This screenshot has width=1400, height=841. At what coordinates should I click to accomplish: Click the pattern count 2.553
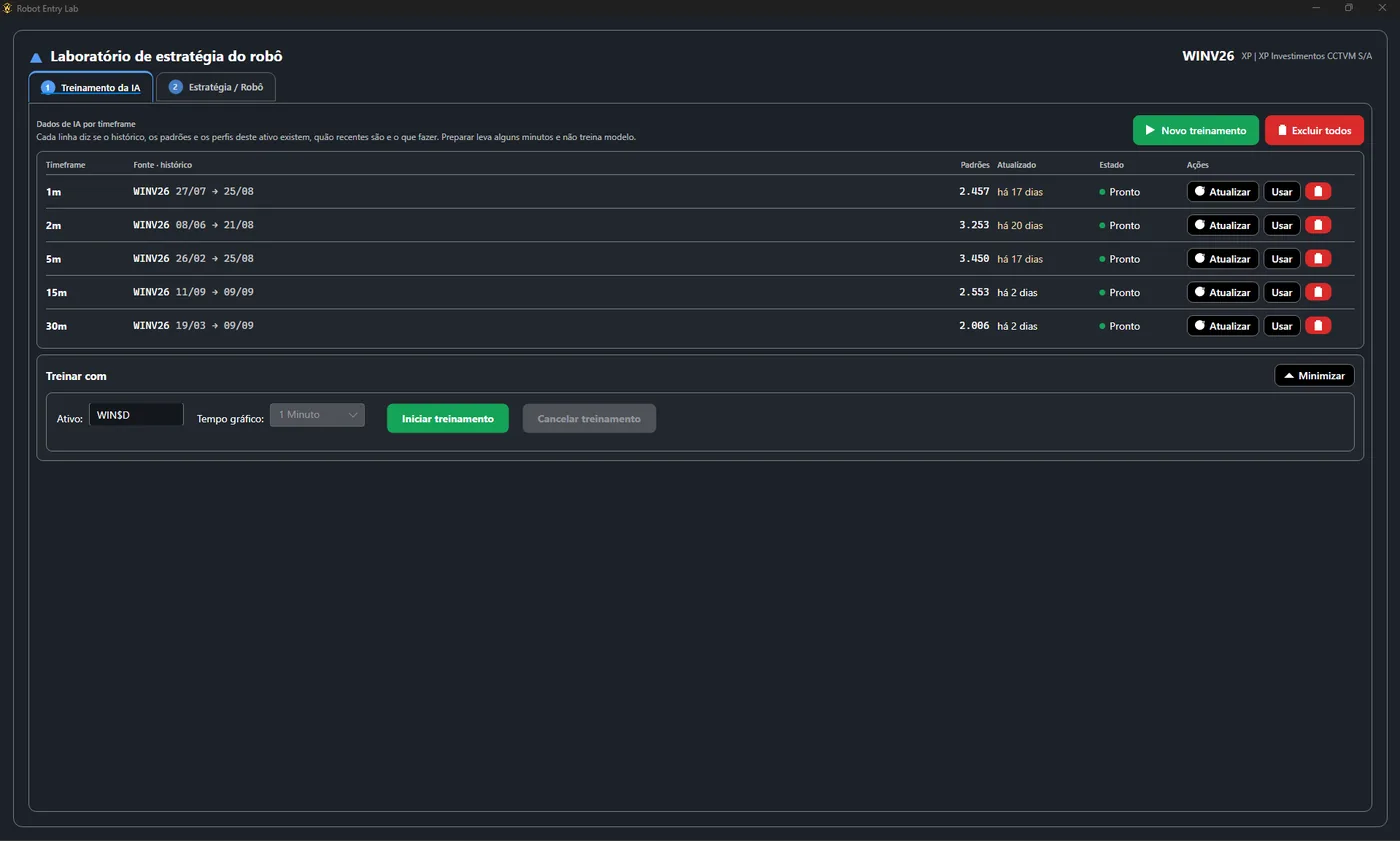click(974, 292)
